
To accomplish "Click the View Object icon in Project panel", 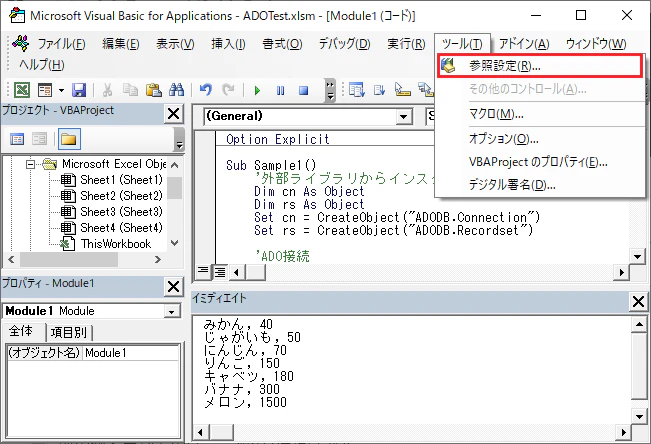I will 40,139.
